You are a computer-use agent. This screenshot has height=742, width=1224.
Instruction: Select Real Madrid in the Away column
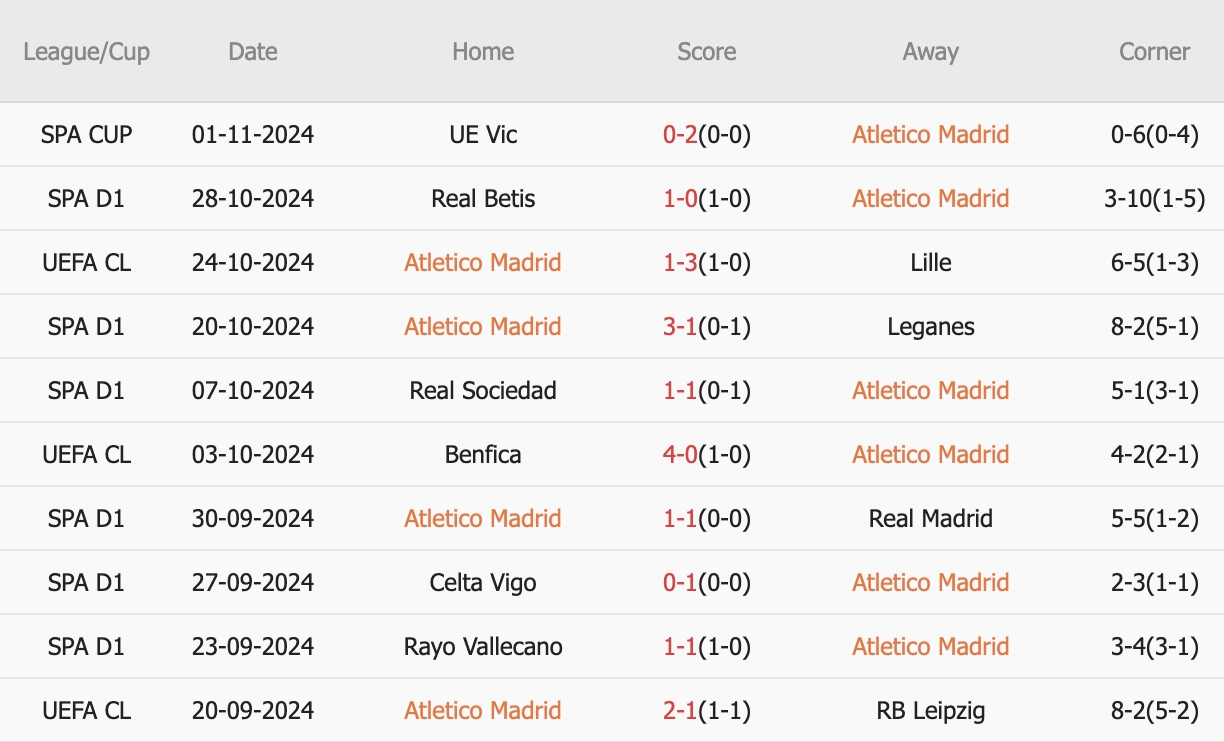point(930,519)
